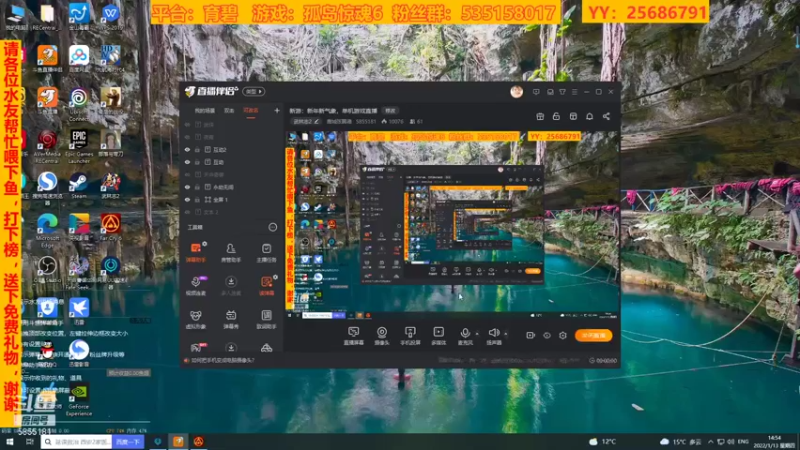This screenshot has height=450, width=800.
Task: Click the search input in Windows taskbar
Action: (77, 442)
